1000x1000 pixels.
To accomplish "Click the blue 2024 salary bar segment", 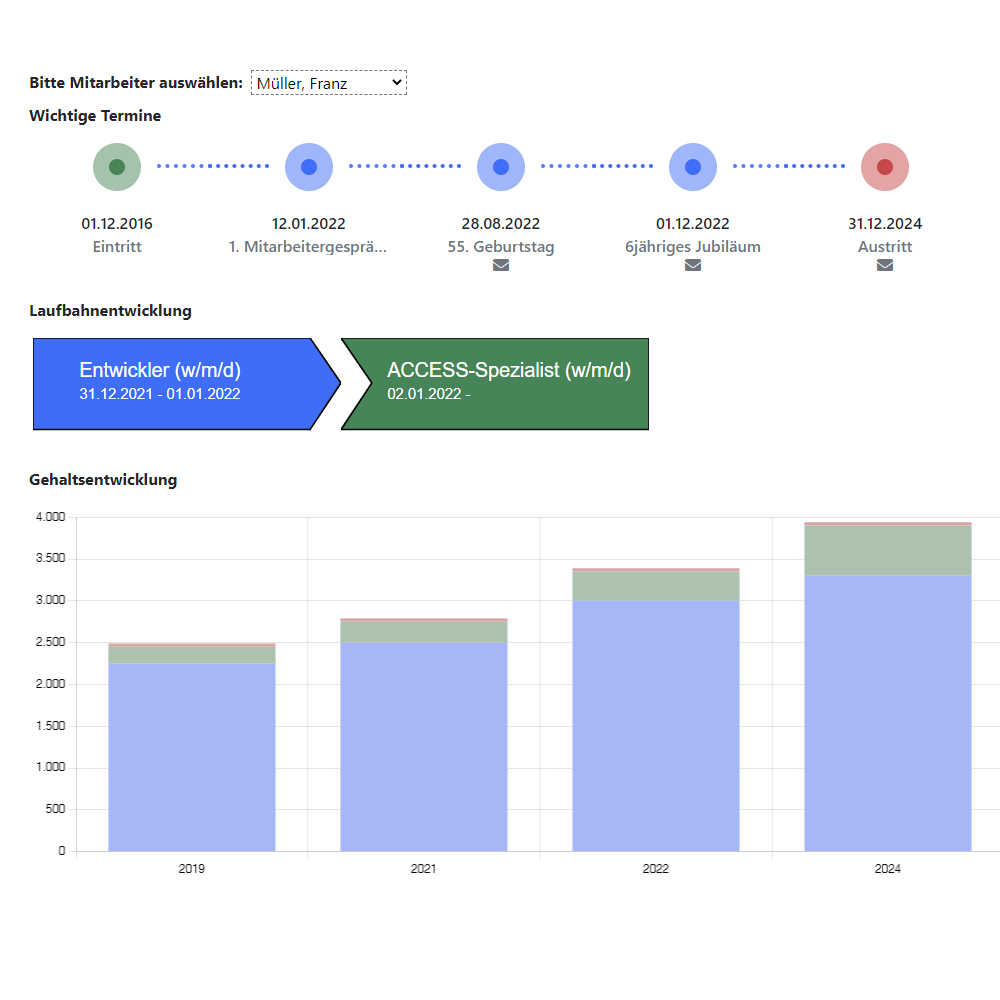I will (x=888, y=713).
